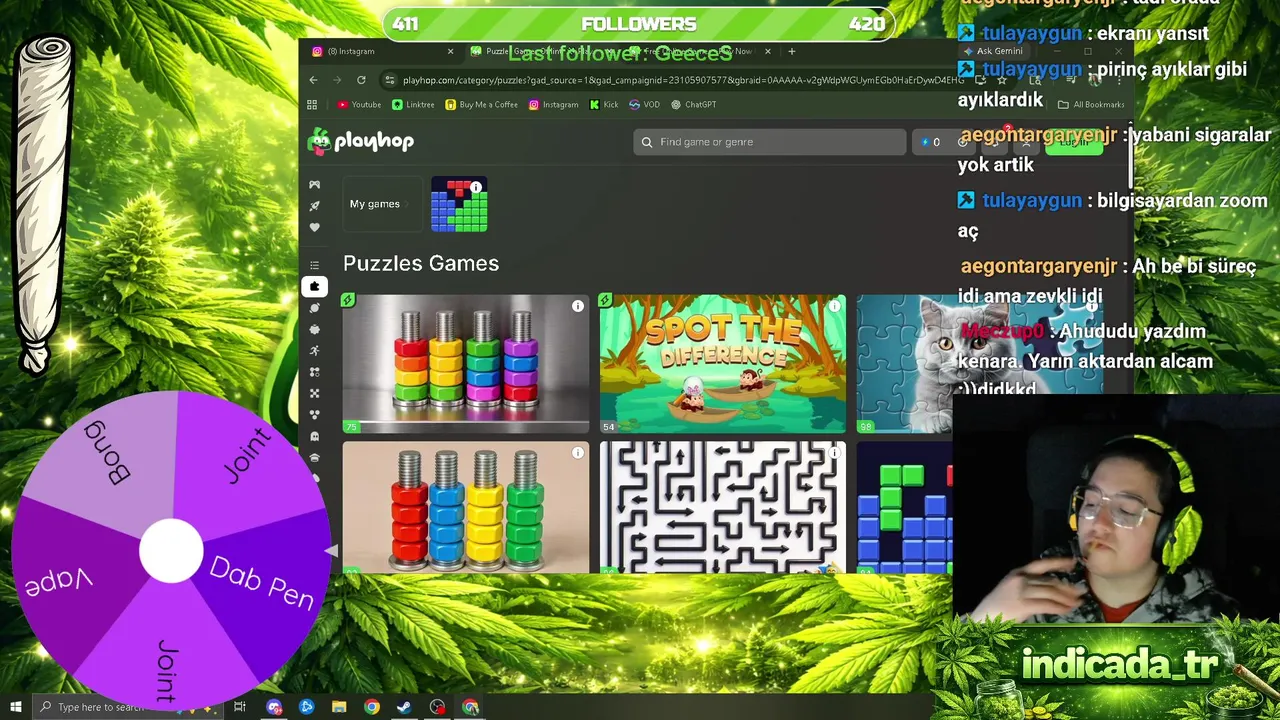Open the rocket icon in Playhop sidebar
The height and width of the screenshot is (720, 1280).
pyautogui.click(x=314, y=205)
